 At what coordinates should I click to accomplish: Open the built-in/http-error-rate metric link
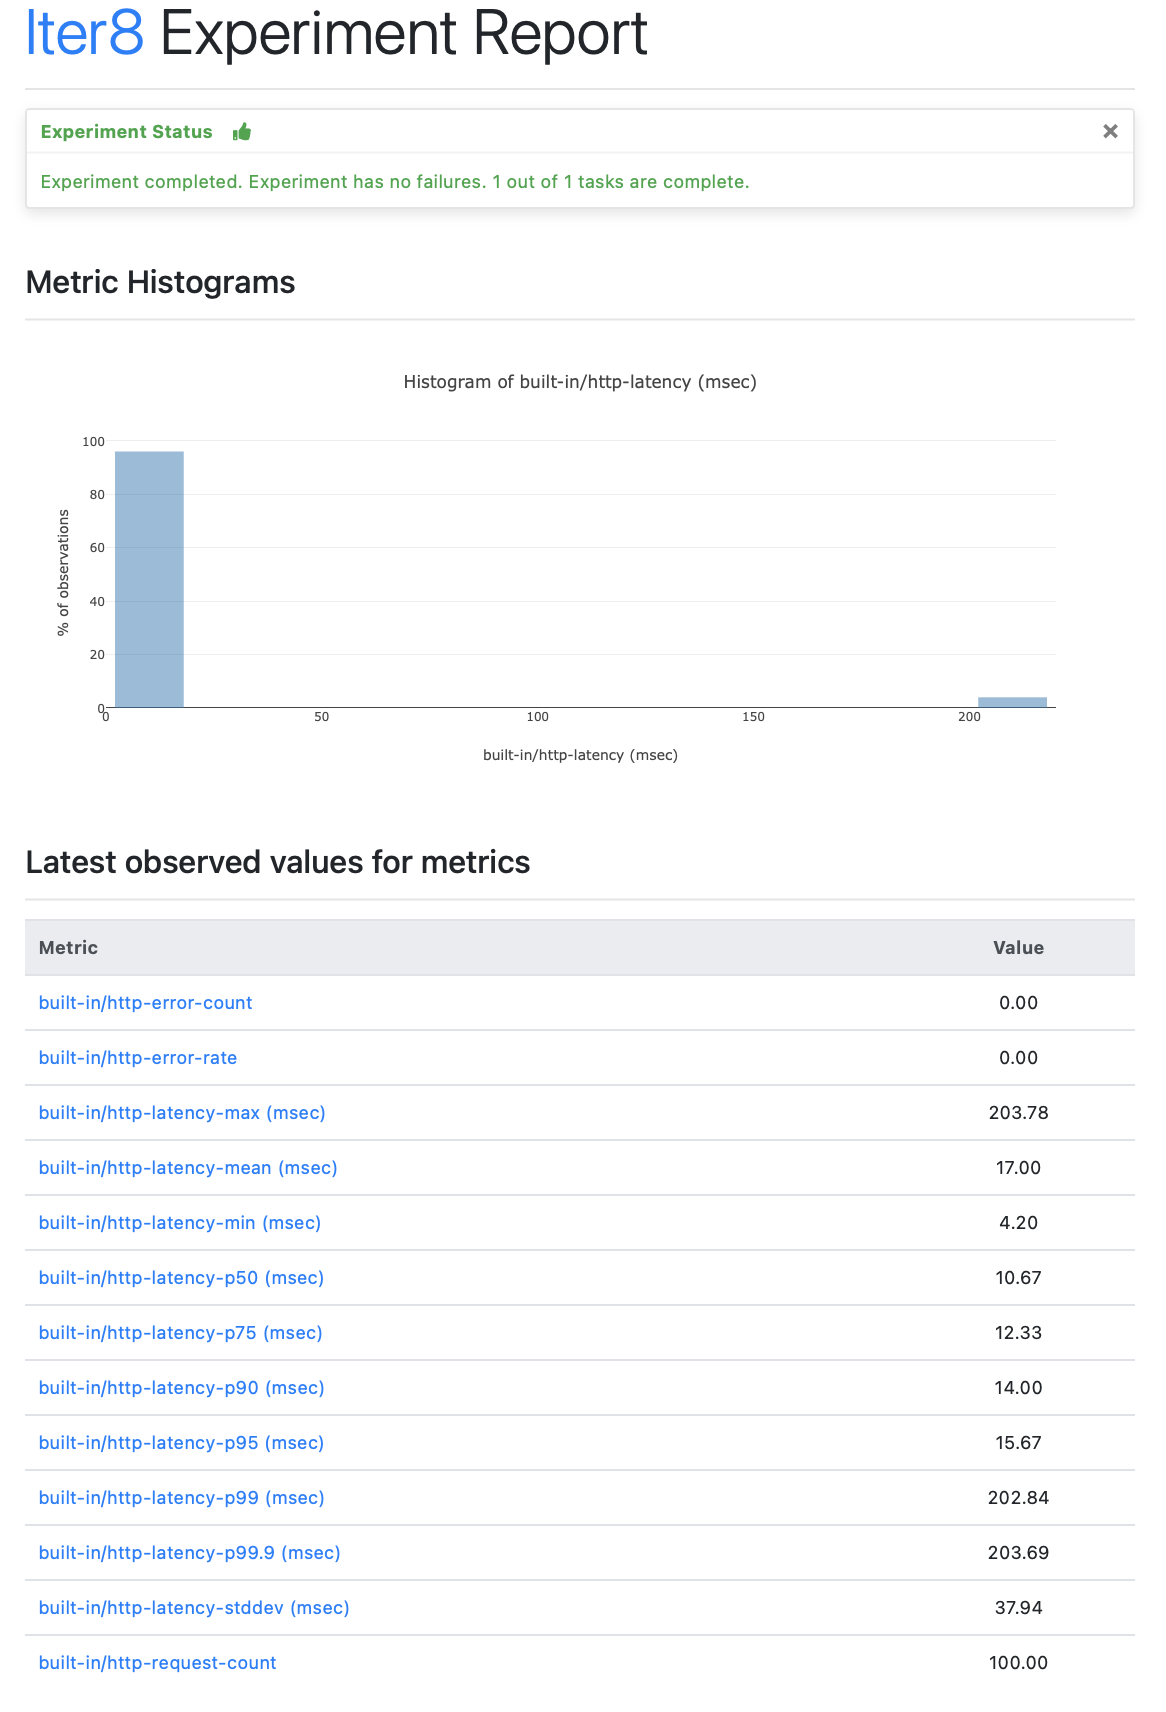coord(138,1057)
